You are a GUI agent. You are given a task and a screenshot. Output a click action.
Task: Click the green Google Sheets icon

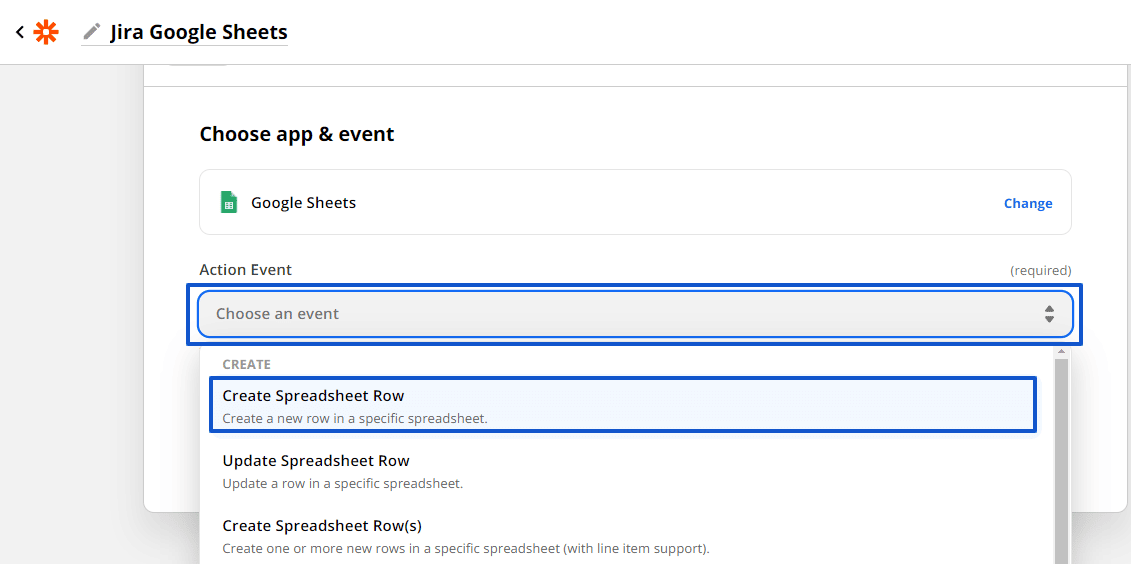(229, 202)
